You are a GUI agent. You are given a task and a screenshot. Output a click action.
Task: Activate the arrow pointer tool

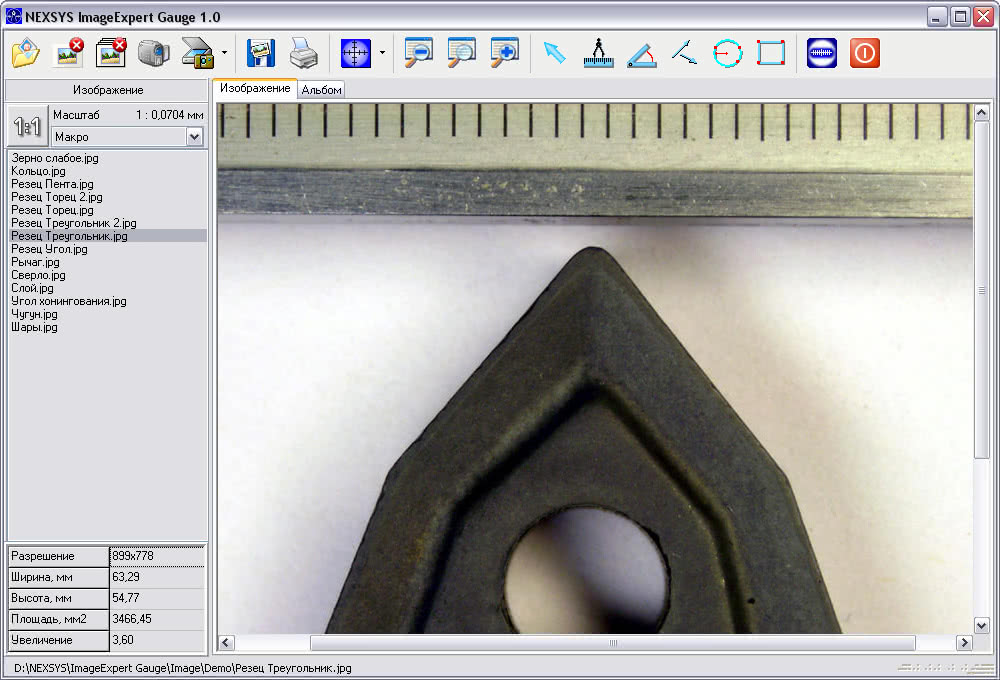554,53
